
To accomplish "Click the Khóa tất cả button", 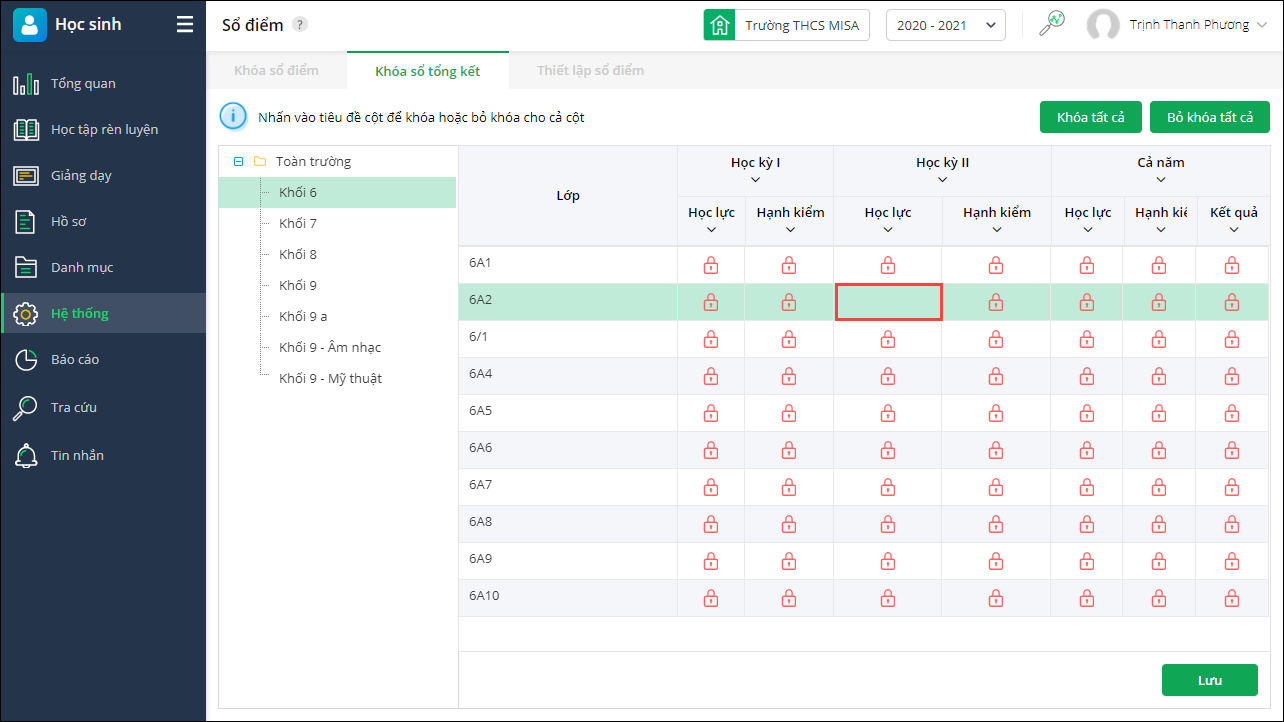I will point(1090,117).
